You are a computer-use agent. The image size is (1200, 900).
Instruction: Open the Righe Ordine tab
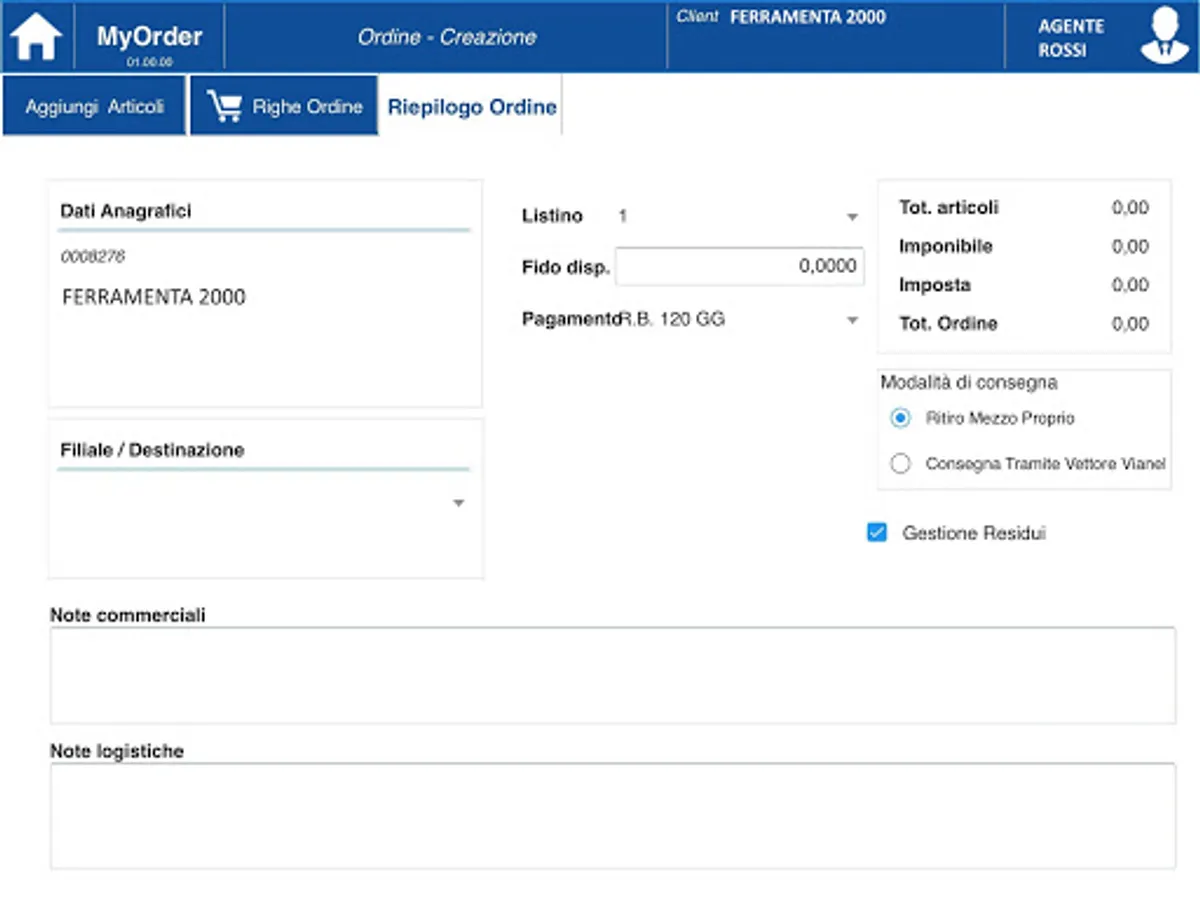[284, 106]
